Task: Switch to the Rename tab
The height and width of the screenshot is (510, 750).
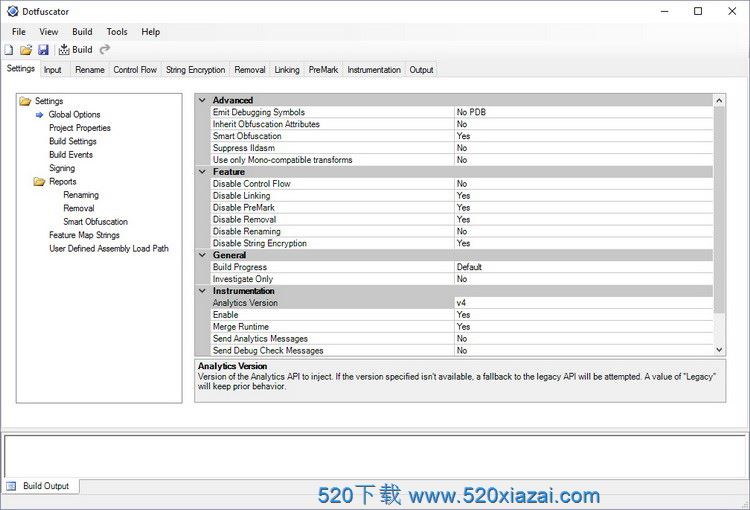Action: 89,70
